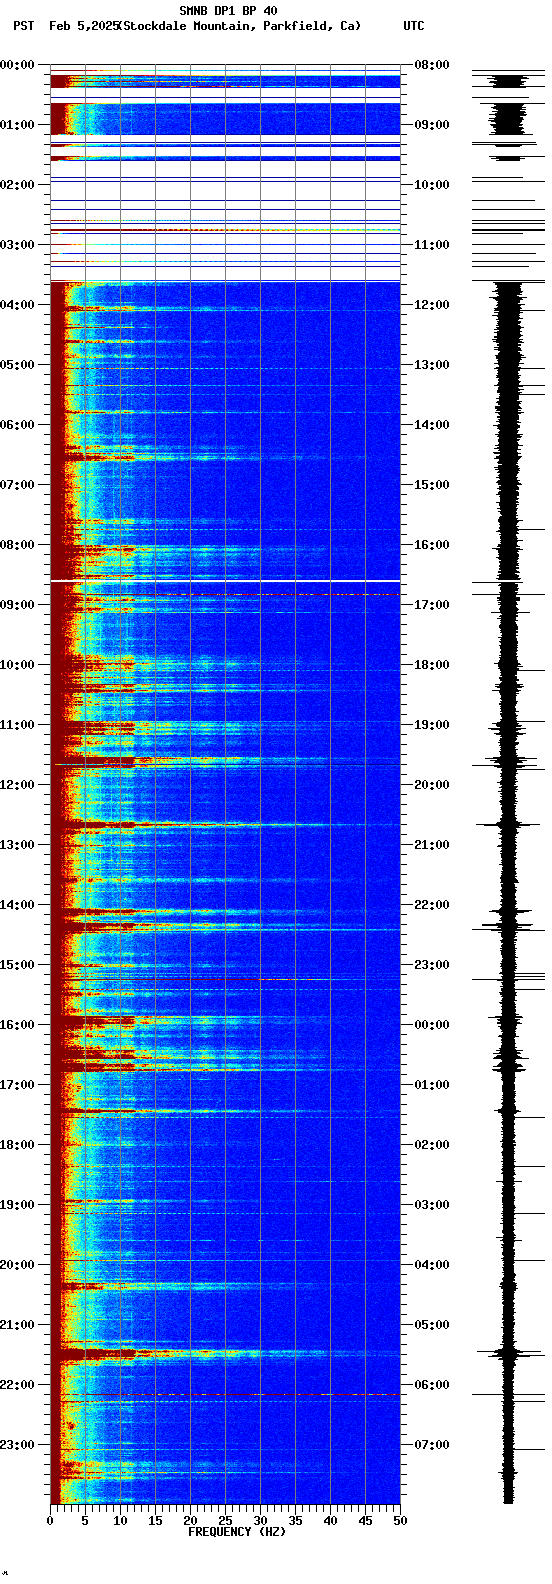Viewport: 552px width, 1584px height.
Task: Click the 25 Hz frequency tick label
Action: 225,1521
